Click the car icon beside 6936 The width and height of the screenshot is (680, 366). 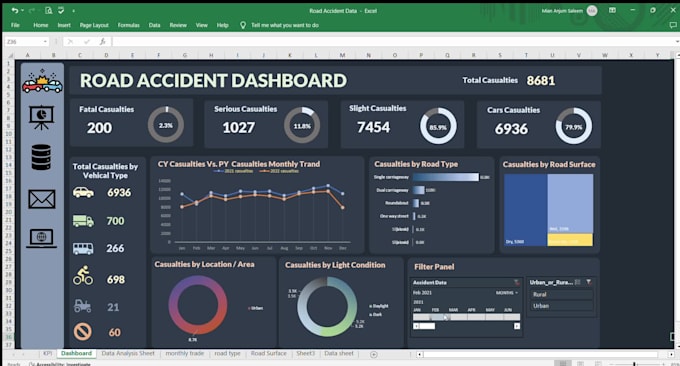pyautogui.click(x=83, y=192)
